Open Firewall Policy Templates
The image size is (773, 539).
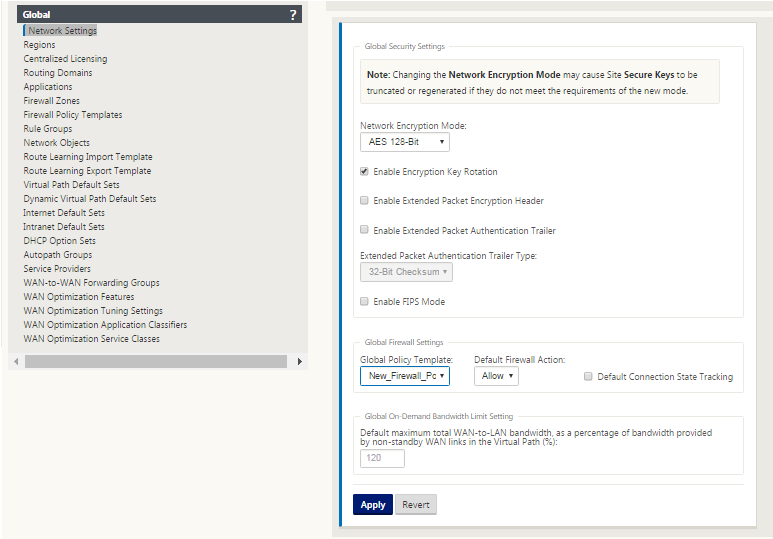pos(72,115)
